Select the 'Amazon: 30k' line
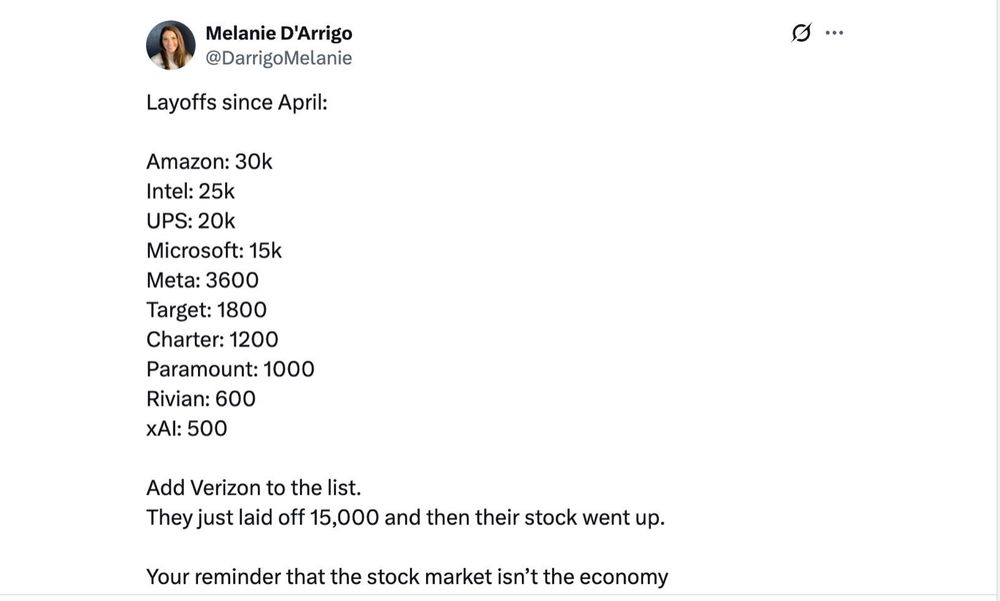 pos(209,162)
